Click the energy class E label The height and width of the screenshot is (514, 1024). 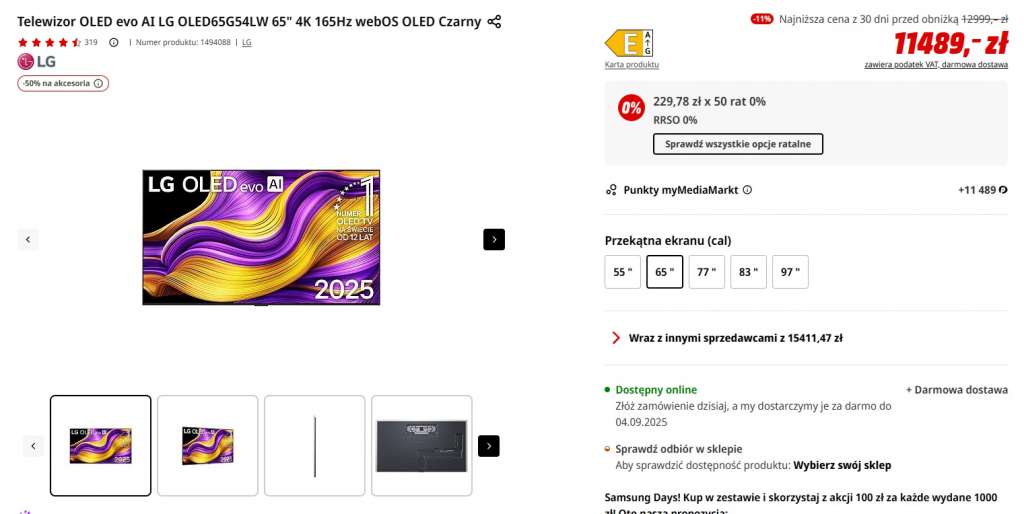click(628, 43)
